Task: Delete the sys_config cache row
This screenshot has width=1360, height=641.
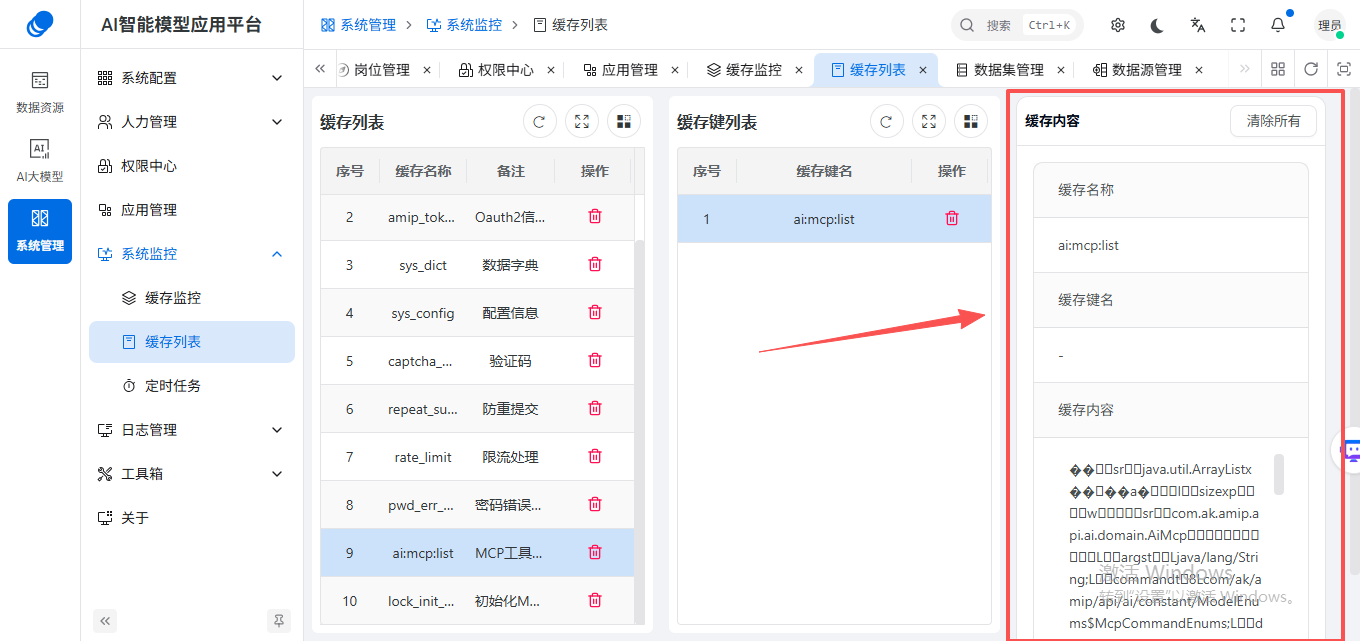Action: tap(595, 312)
